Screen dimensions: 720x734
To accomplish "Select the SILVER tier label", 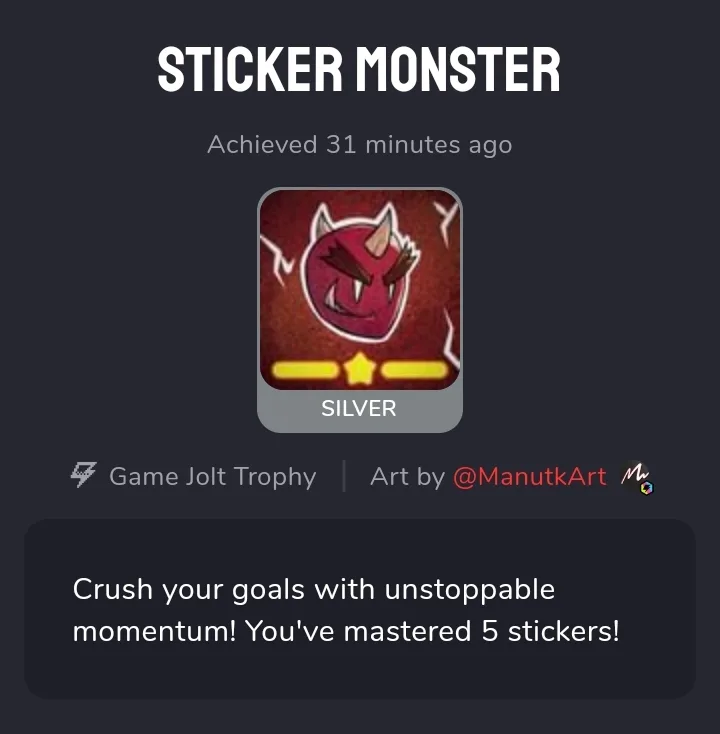I will click(x=359, y=409).
